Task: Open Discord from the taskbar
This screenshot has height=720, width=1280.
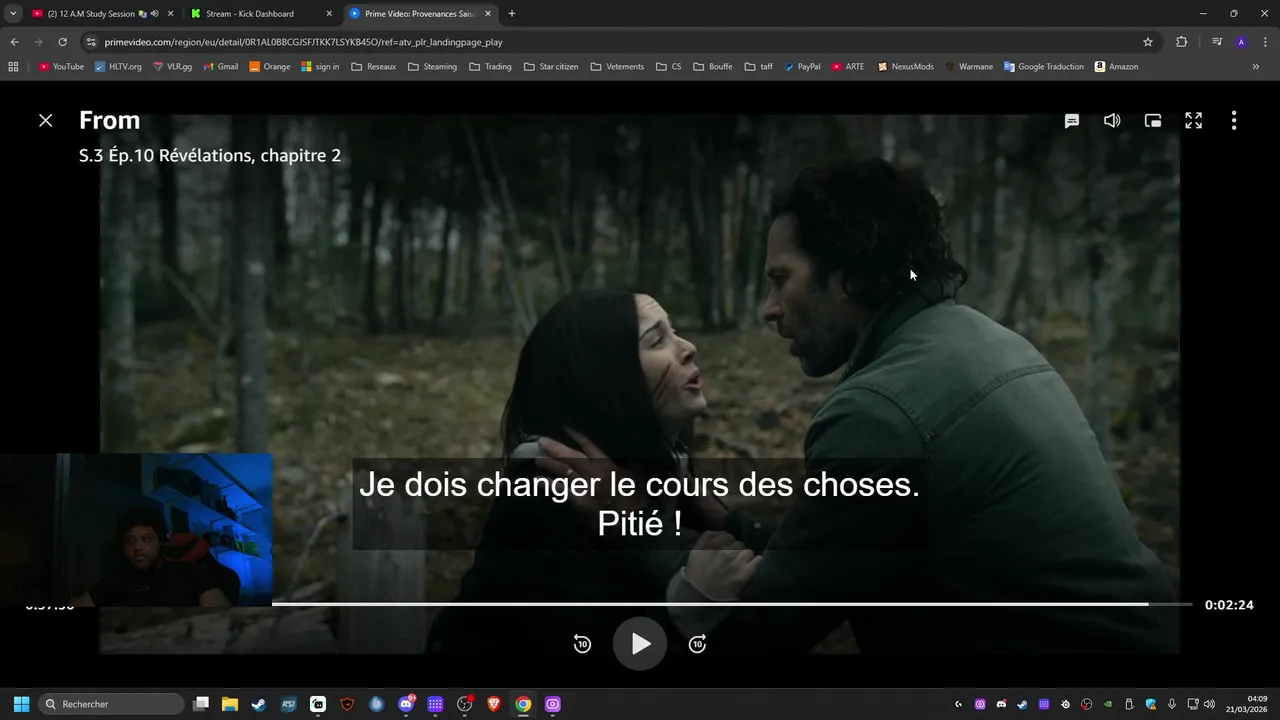Action: [406, 704]
